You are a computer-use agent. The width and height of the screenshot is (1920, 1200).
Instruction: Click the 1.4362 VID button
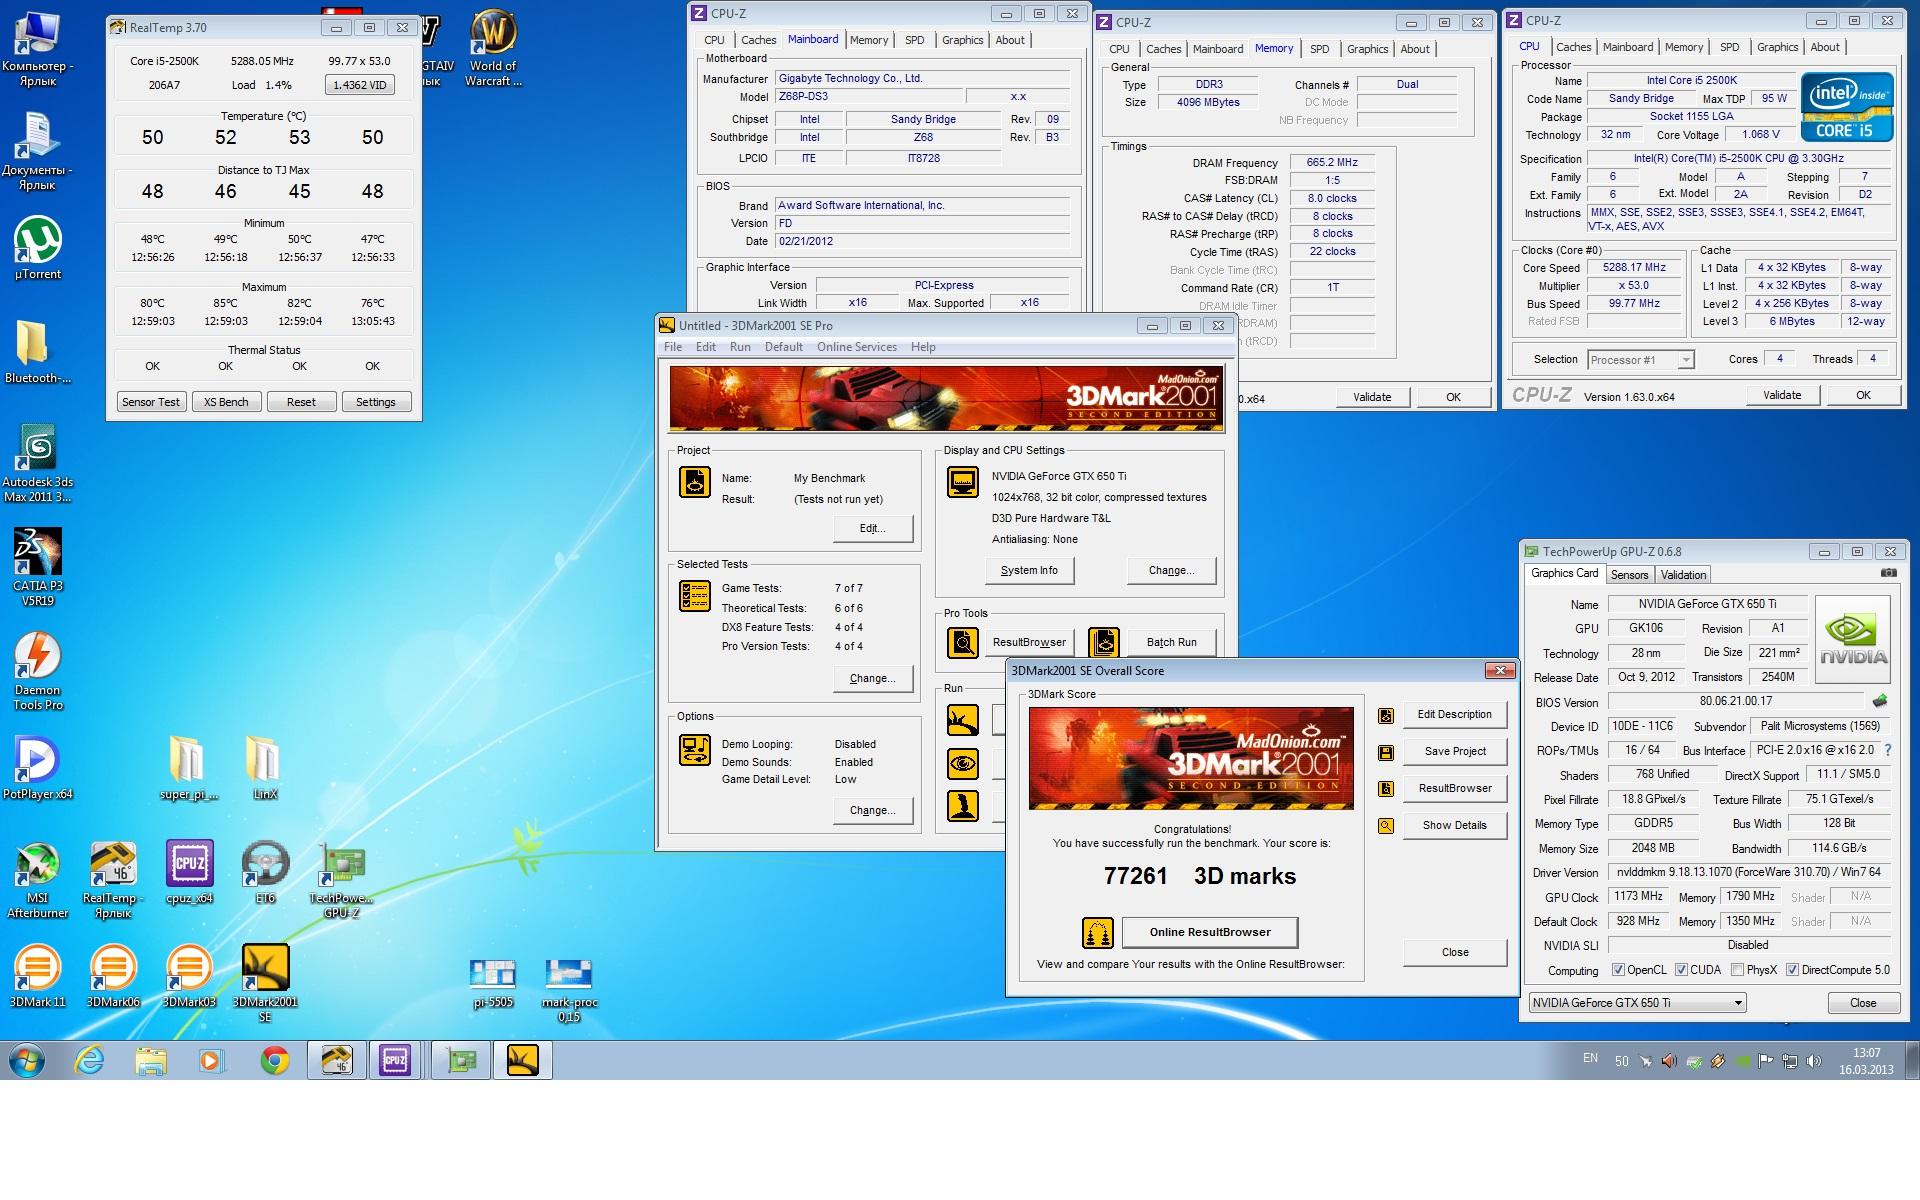[359, 85]
